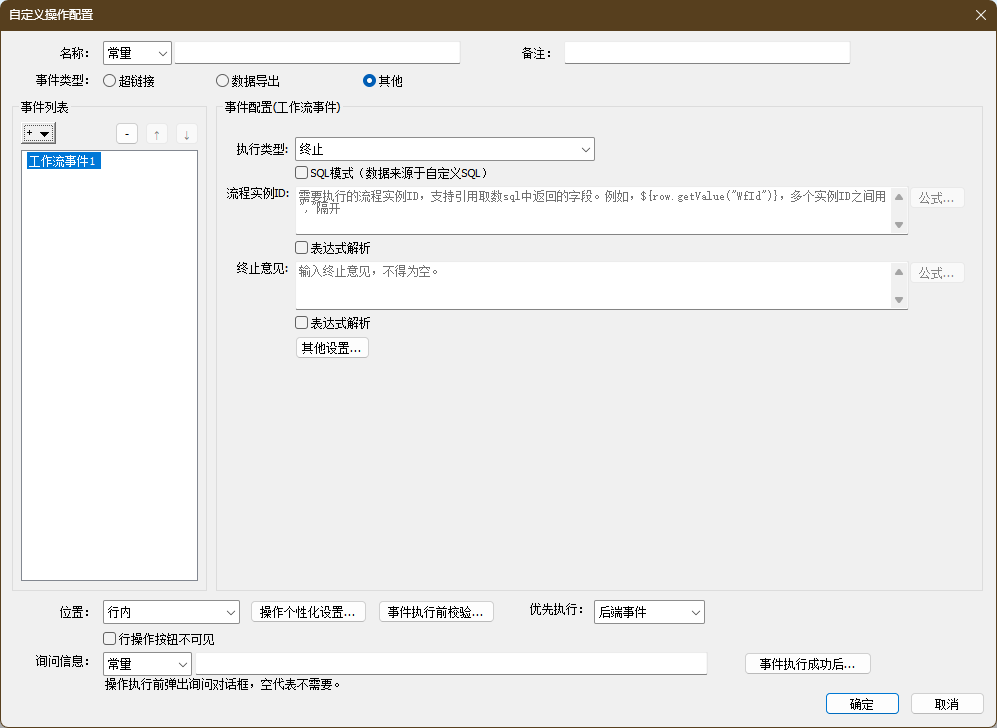Toggle 行操作按钮不可见 checkbox
The width and height of the screenshot is (997, 728).
coord(110,639)
